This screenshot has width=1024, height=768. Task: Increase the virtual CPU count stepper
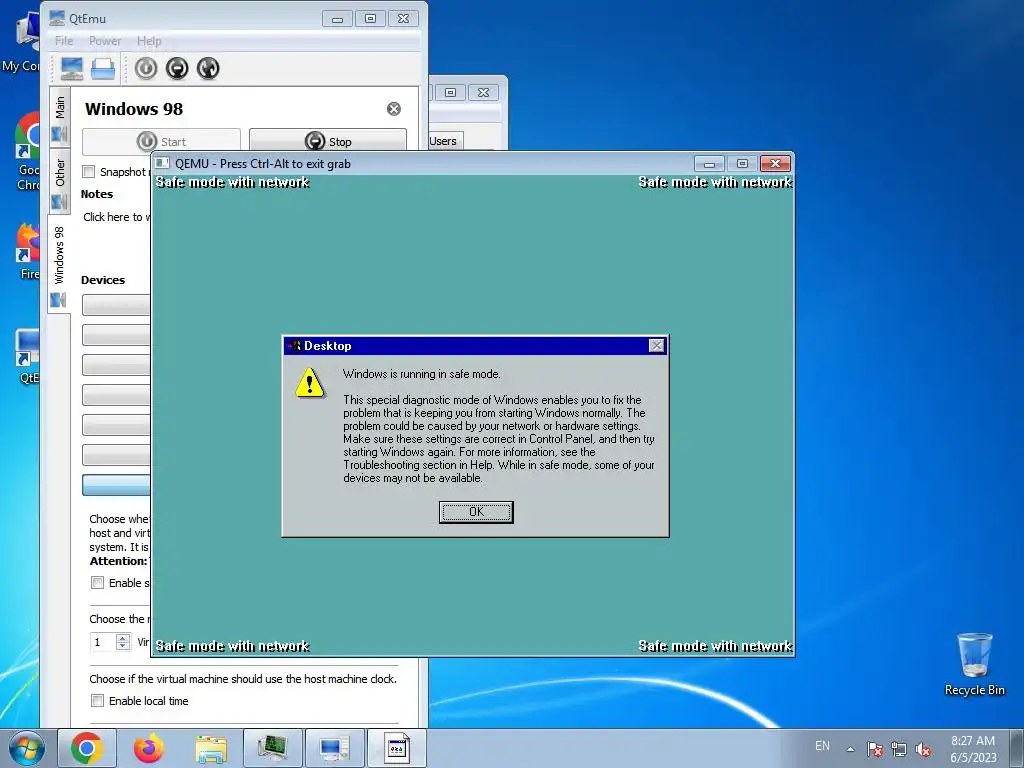(x=123, y=637)
